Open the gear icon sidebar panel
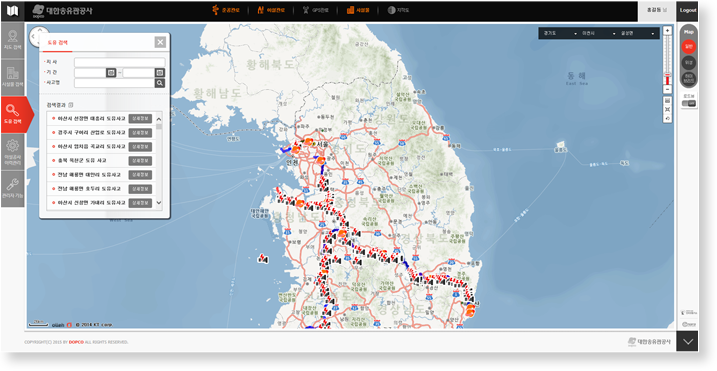 point(12,151)
